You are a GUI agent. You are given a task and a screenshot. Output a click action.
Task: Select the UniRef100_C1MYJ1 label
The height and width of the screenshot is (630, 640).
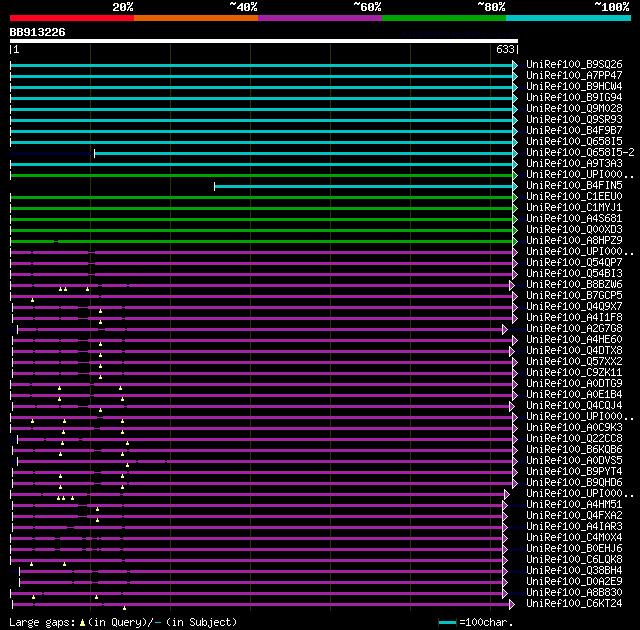pos(574,208)
